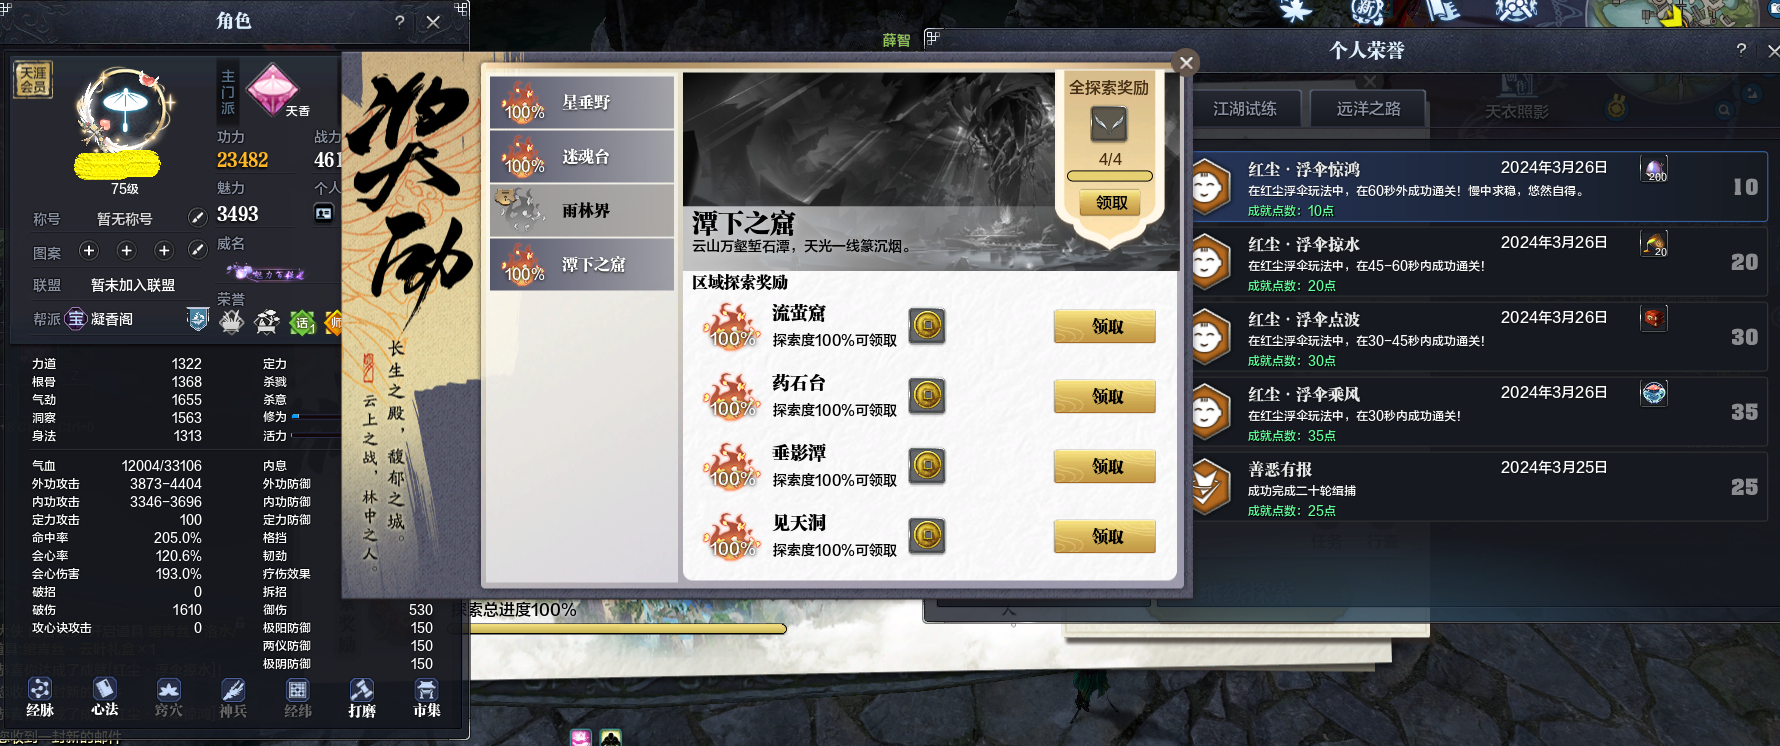Open the 经脉 meridian icon
The width and height of the screenshot is (1780, 746).
pyautogui.click(x=40, y=697)
